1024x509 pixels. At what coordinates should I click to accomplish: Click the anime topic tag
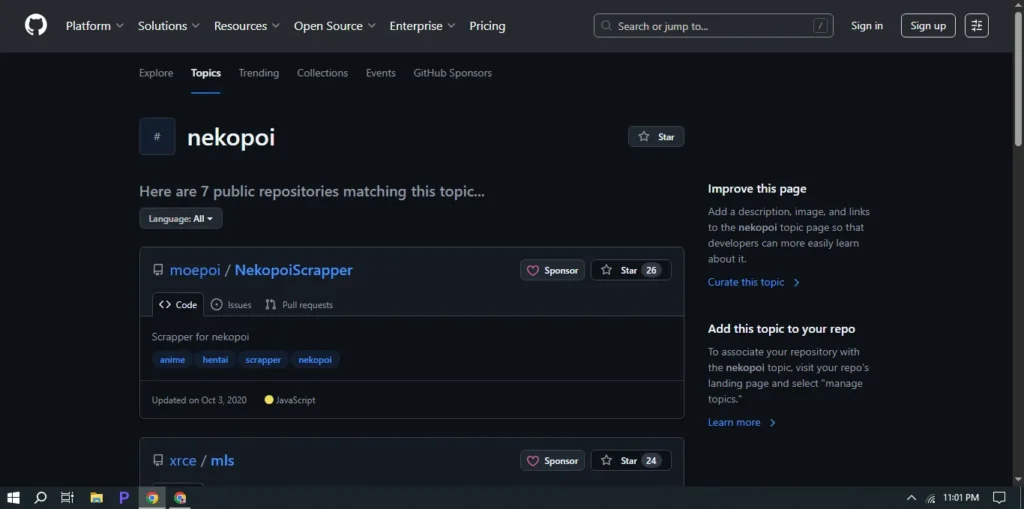coord(172,360)
